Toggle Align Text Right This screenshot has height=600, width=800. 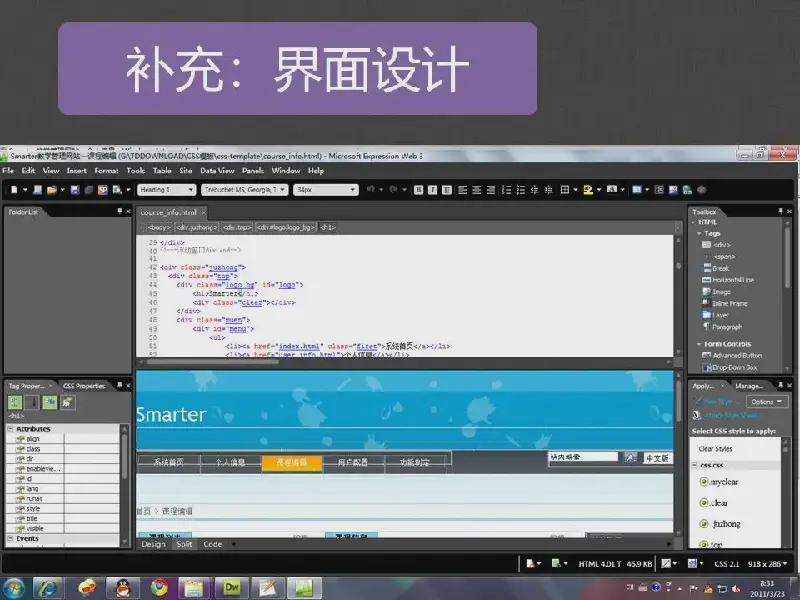pos(491,190)
